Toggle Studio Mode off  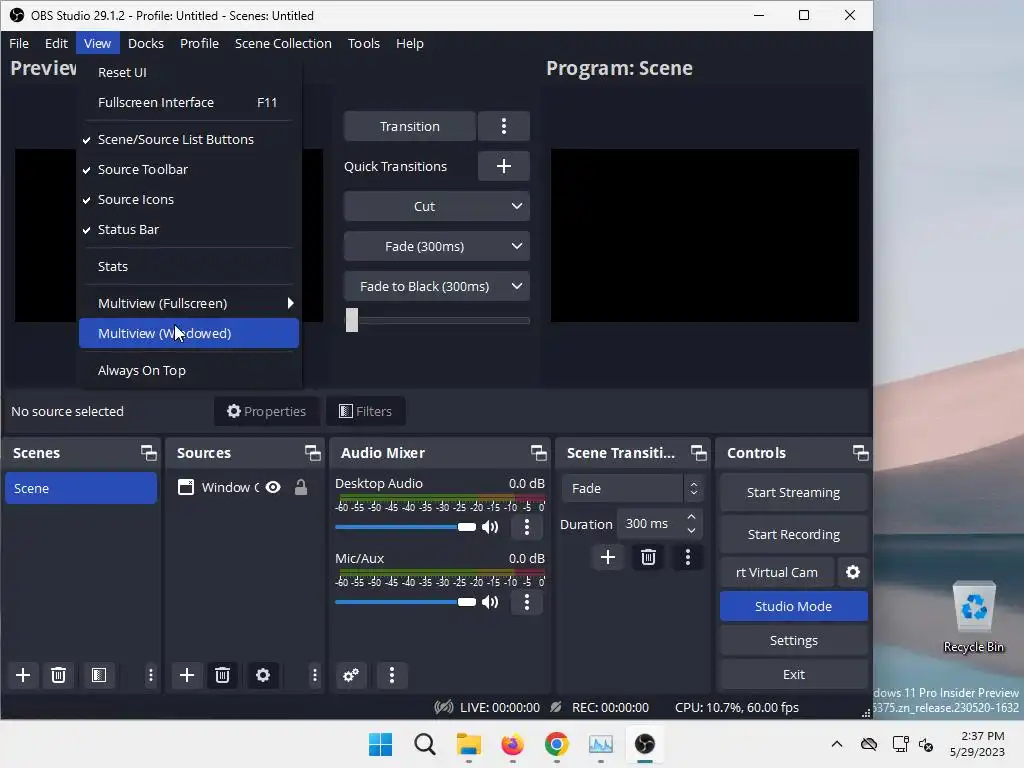tap(793, 606)
